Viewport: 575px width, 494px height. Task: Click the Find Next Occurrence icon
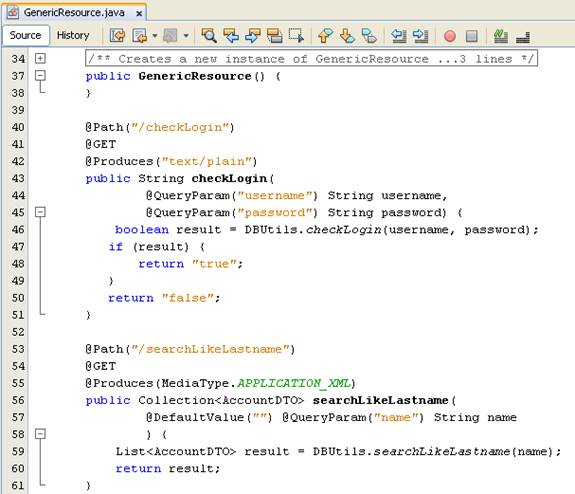pos(253,36)
